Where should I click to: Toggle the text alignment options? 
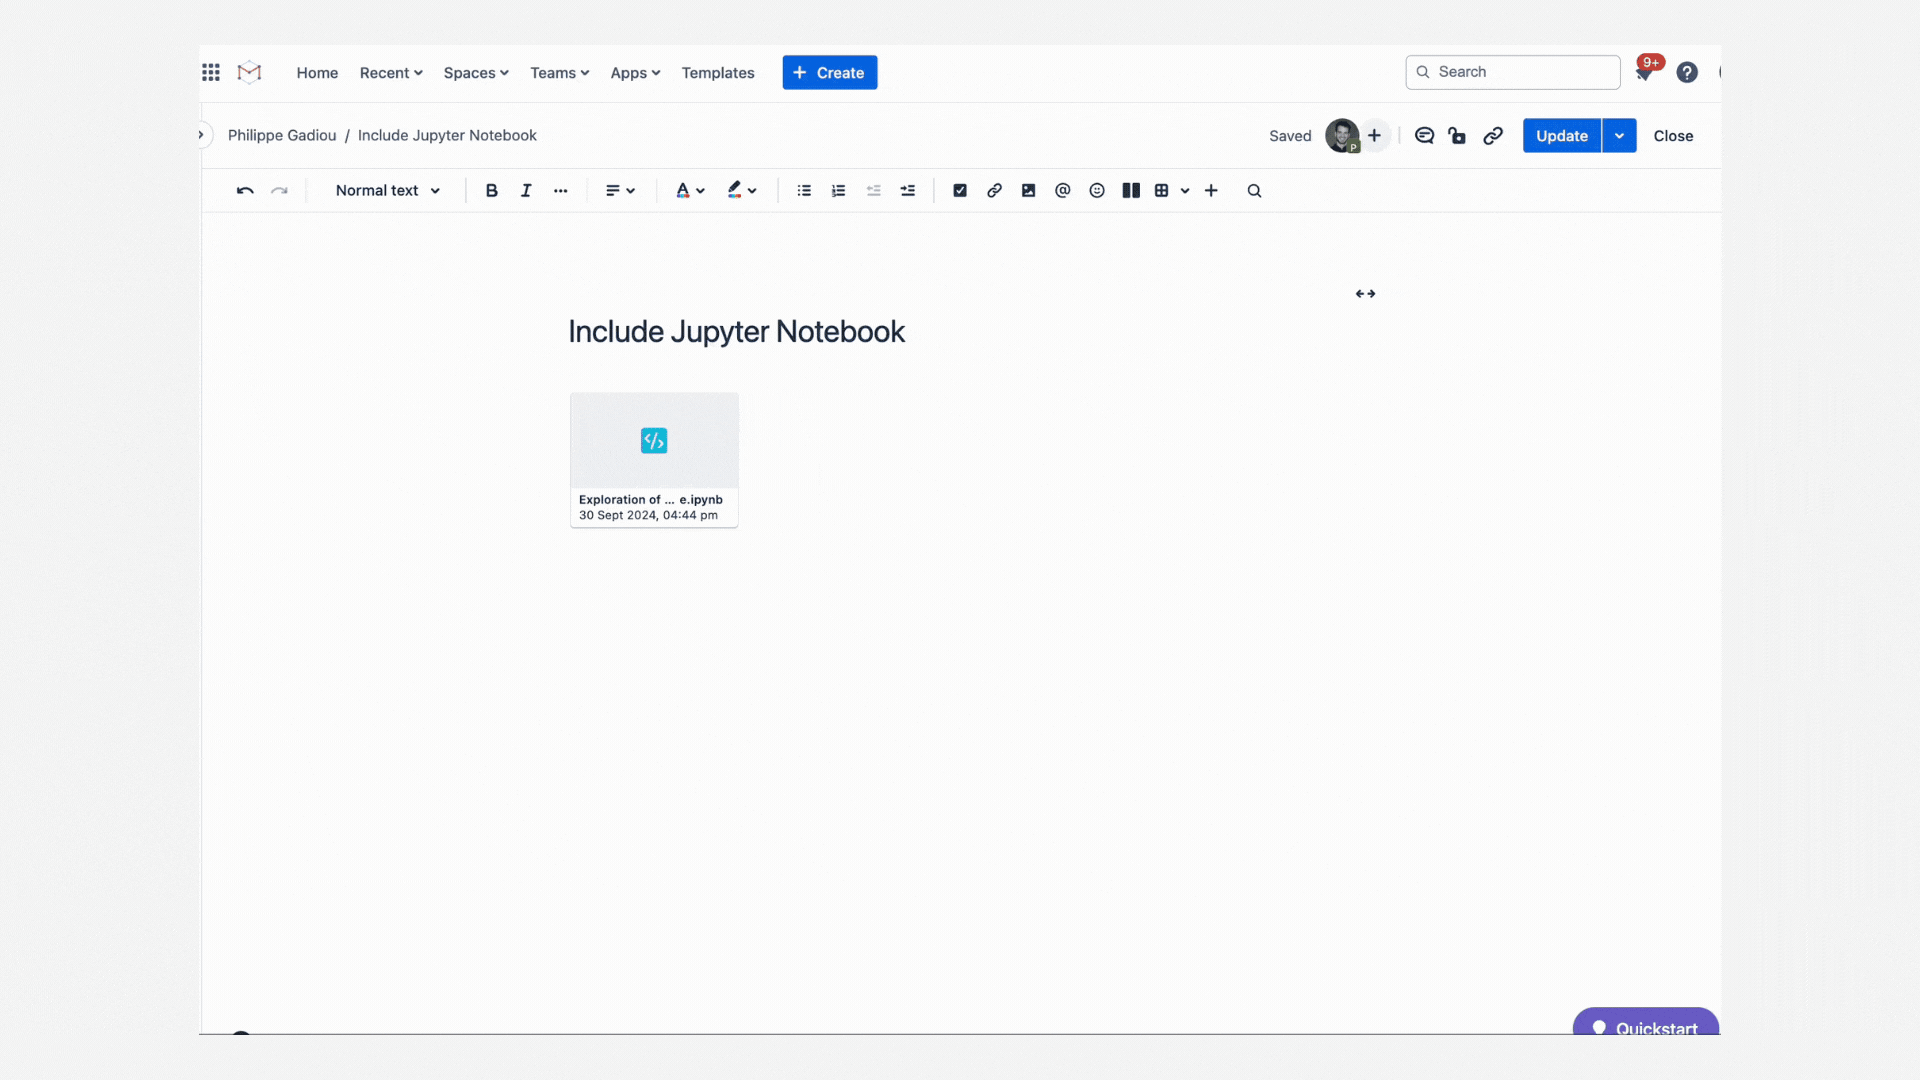(620, 190)
